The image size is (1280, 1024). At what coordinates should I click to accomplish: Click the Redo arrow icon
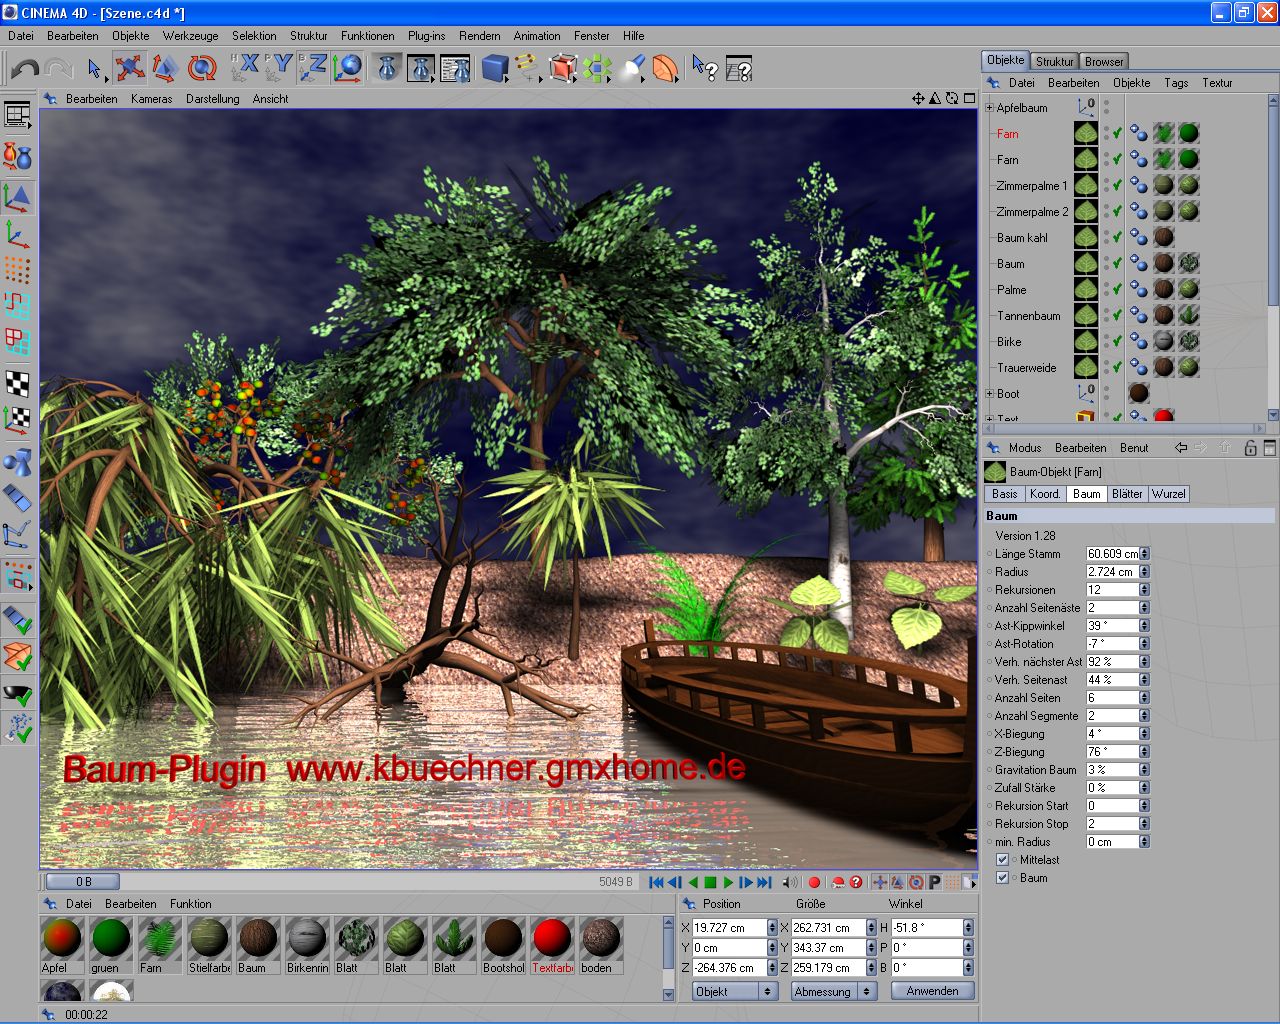(59, 69)
